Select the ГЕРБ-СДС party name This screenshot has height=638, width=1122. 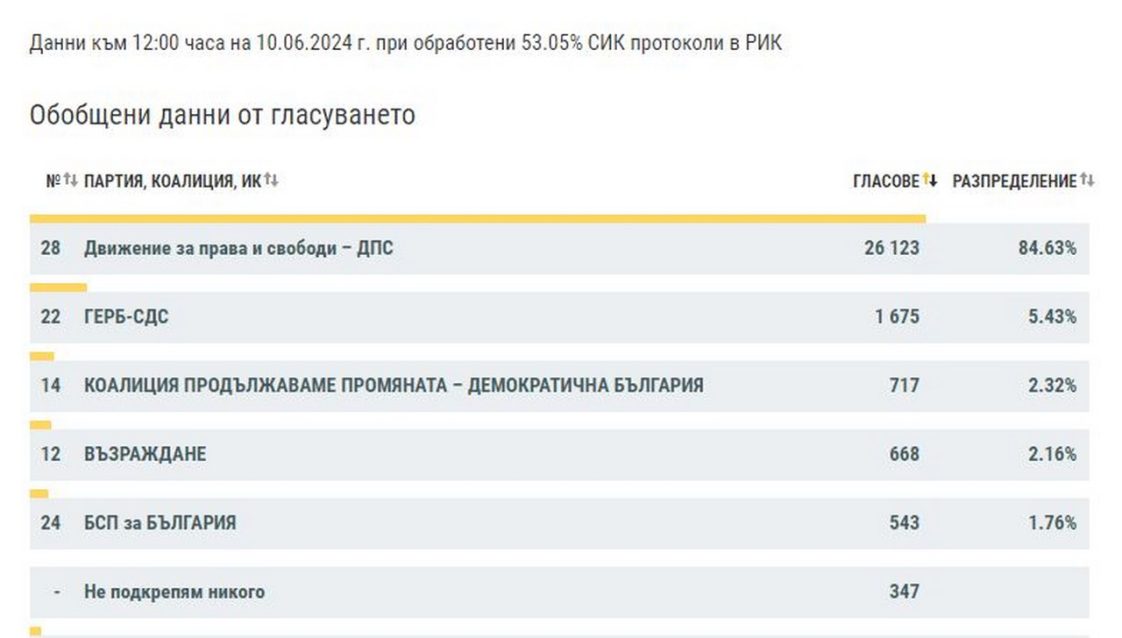pyautogui.click(x=126, y=317)
